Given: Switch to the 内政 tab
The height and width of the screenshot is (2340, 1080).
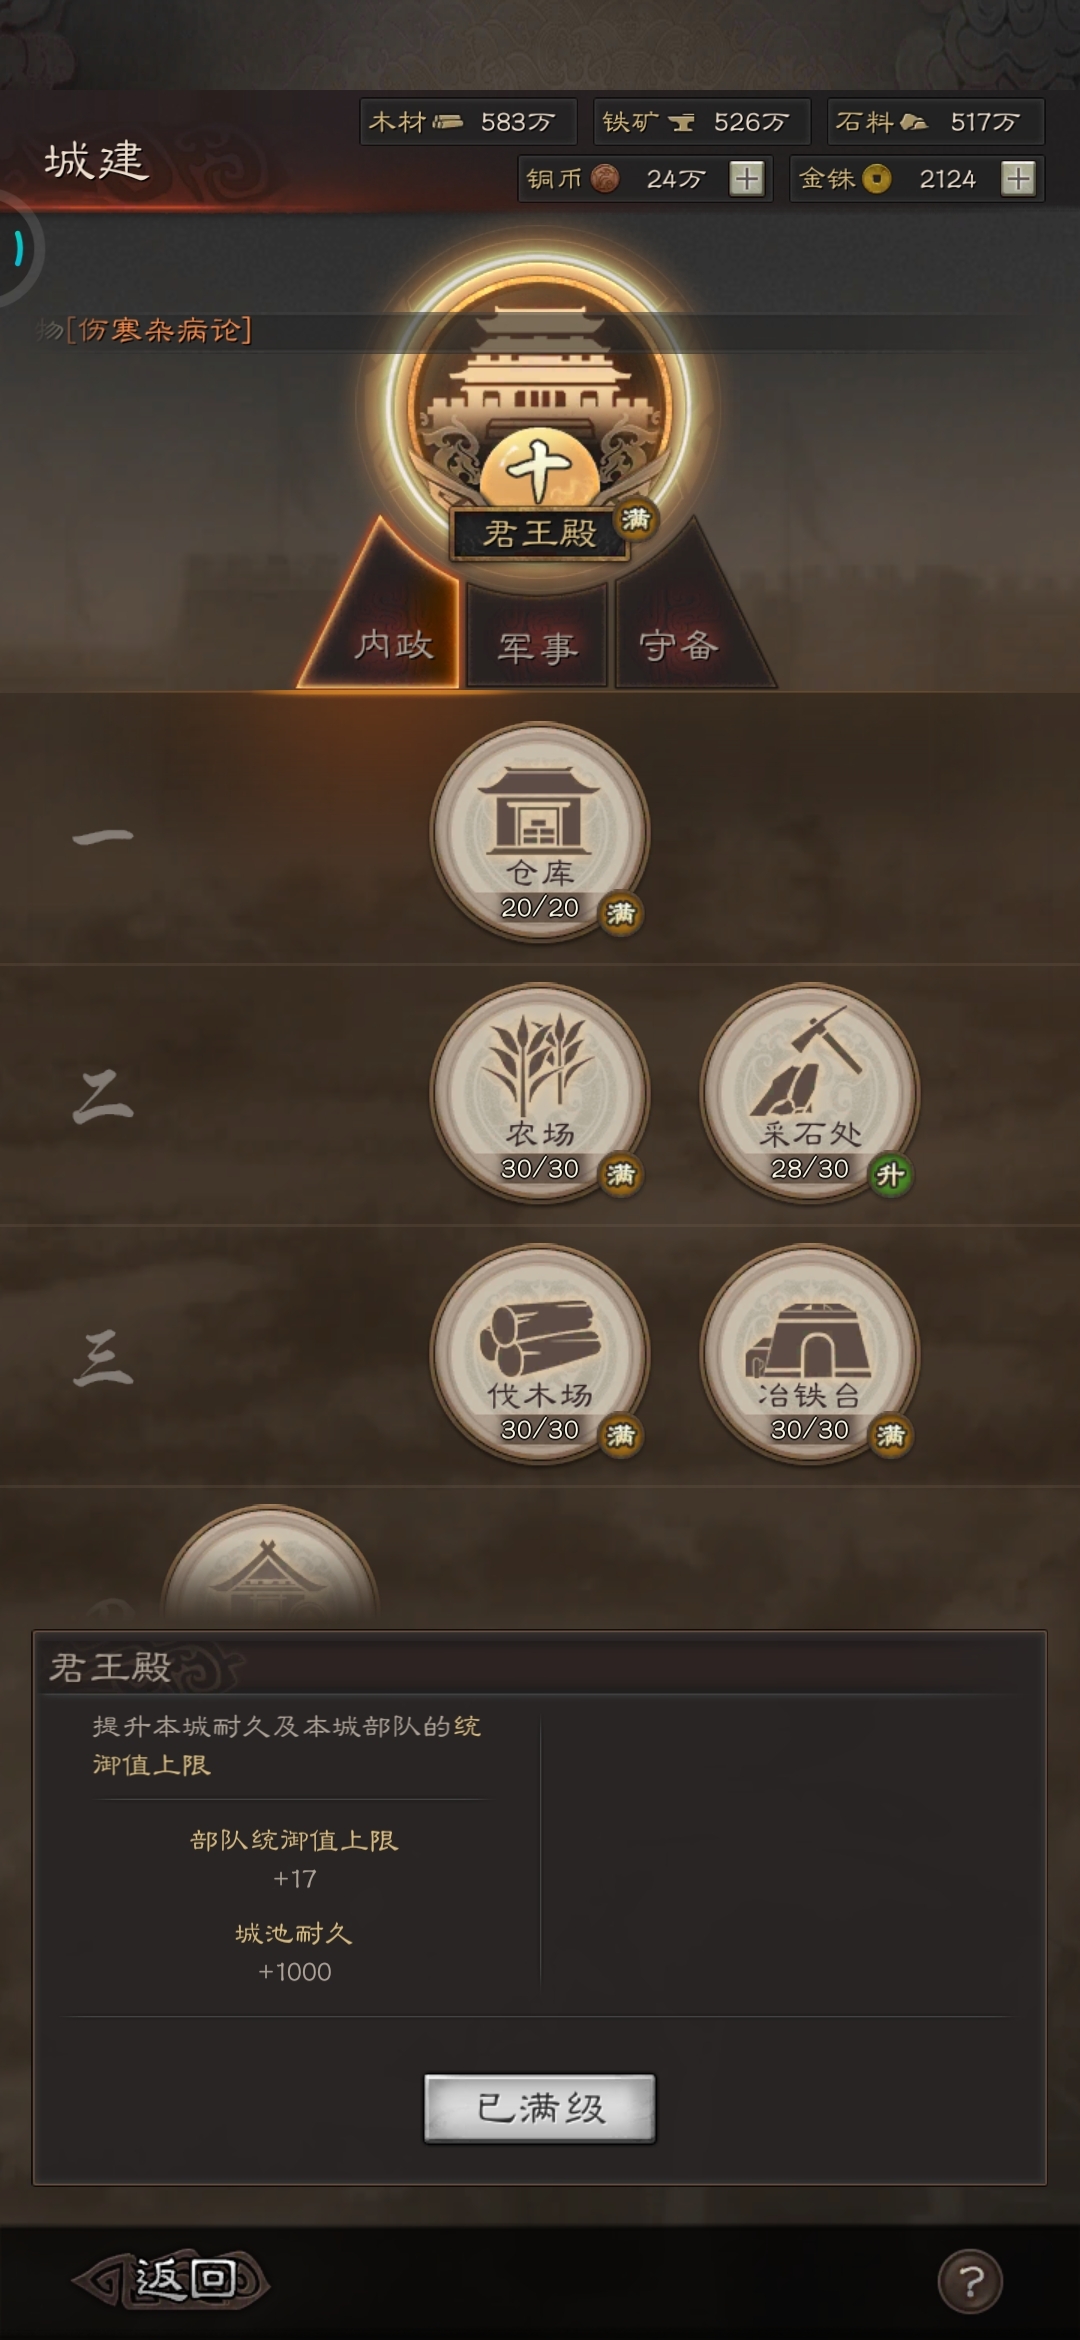Looking at the screenshot, I should (x=393, y=644).
